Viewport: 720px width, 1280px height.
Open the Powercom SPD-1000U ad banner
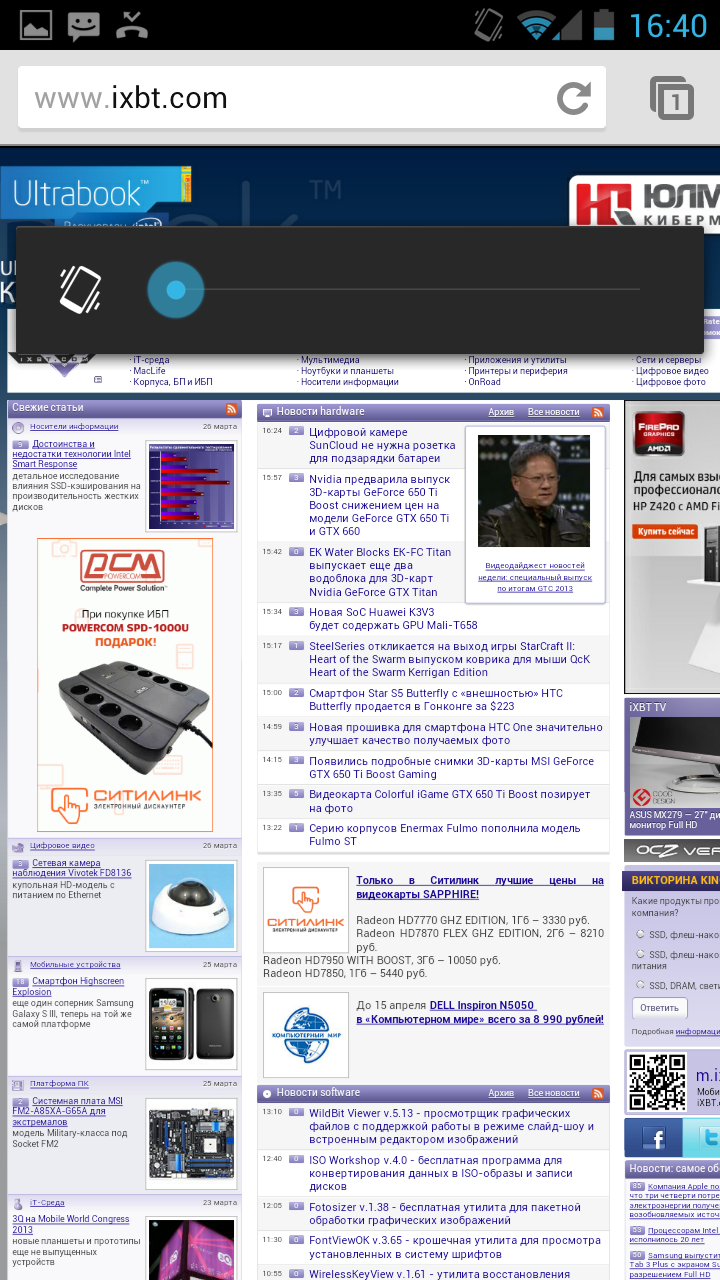(x=125, y=685)
